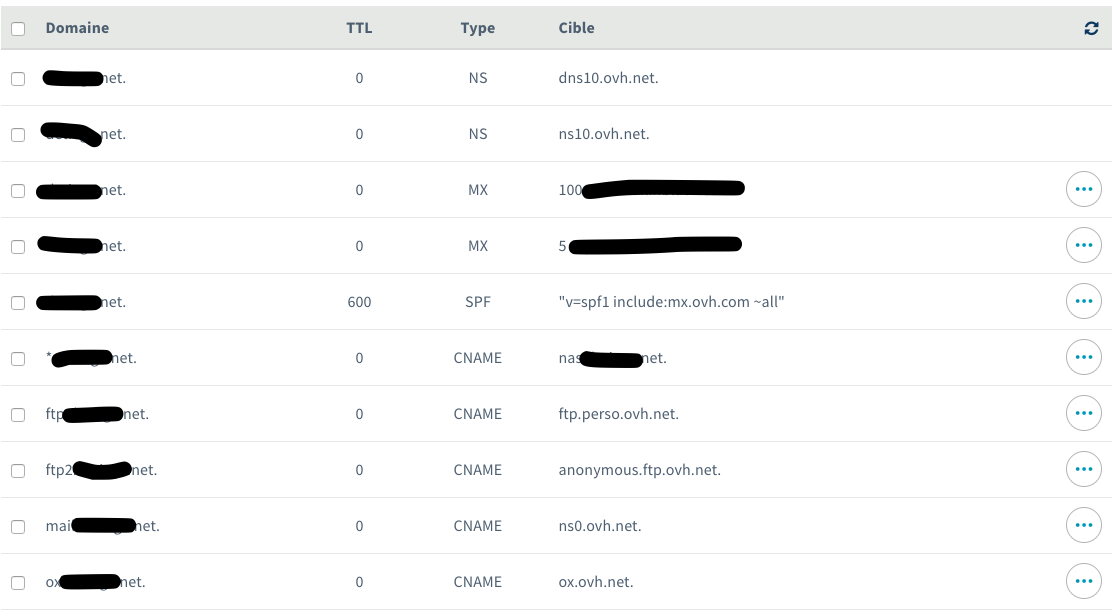Open actions menu for ns0.ovh.net record
The width and height of the screenshot is (1116, 610).
[1084, 525]
